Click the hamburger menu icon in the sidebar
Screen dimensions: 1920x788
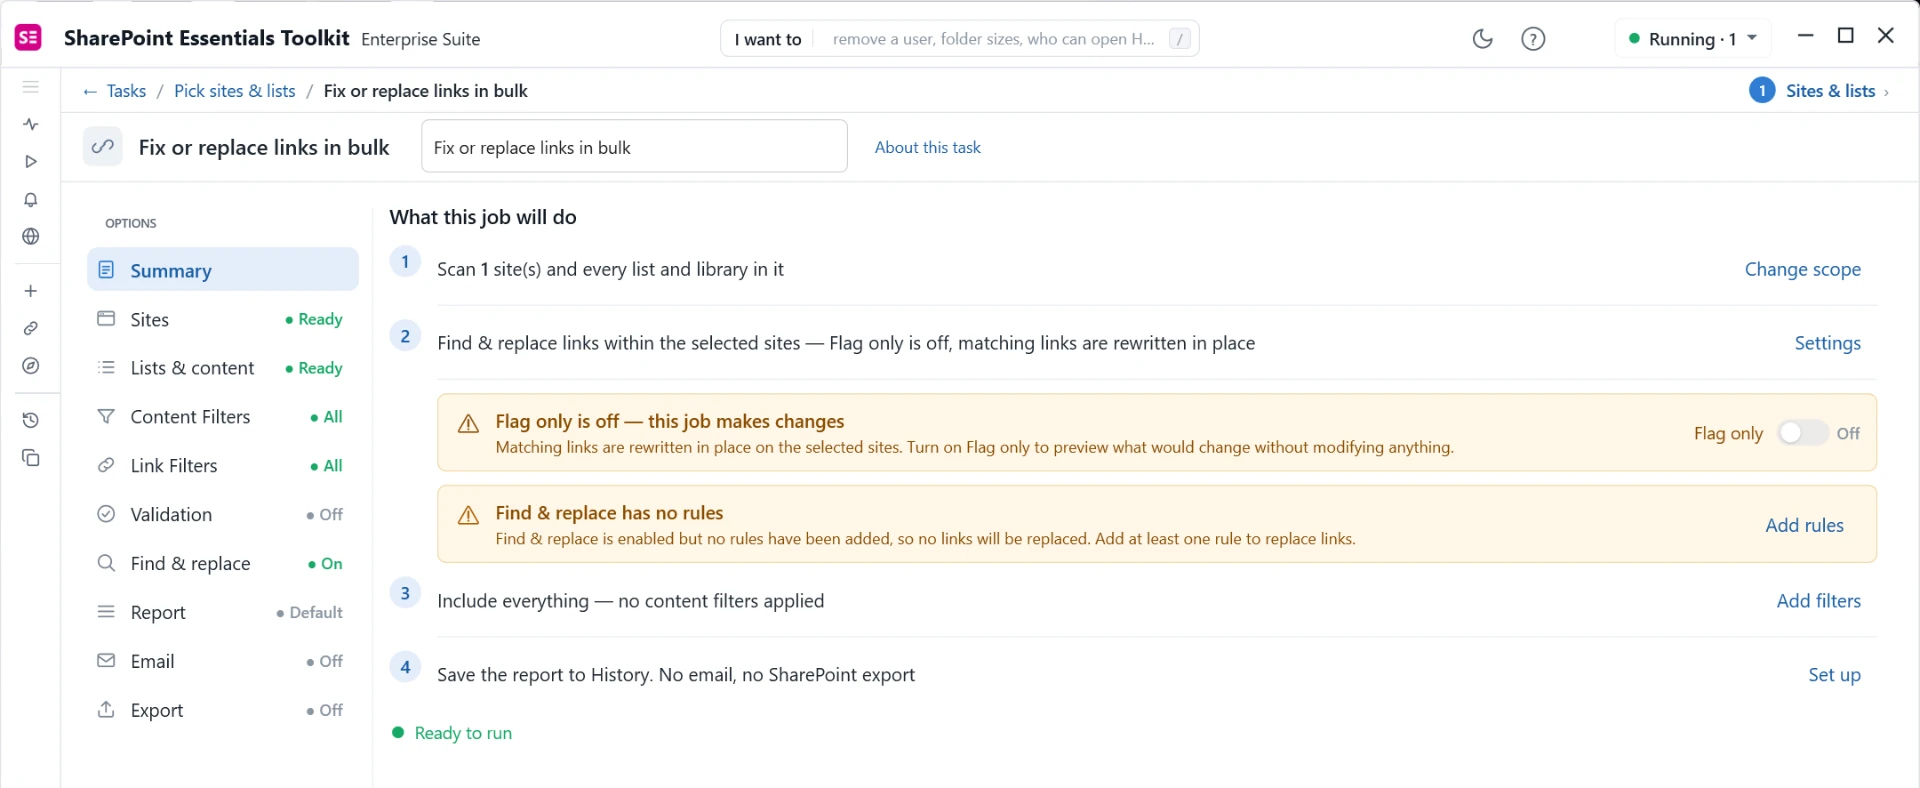pos(31,87)
